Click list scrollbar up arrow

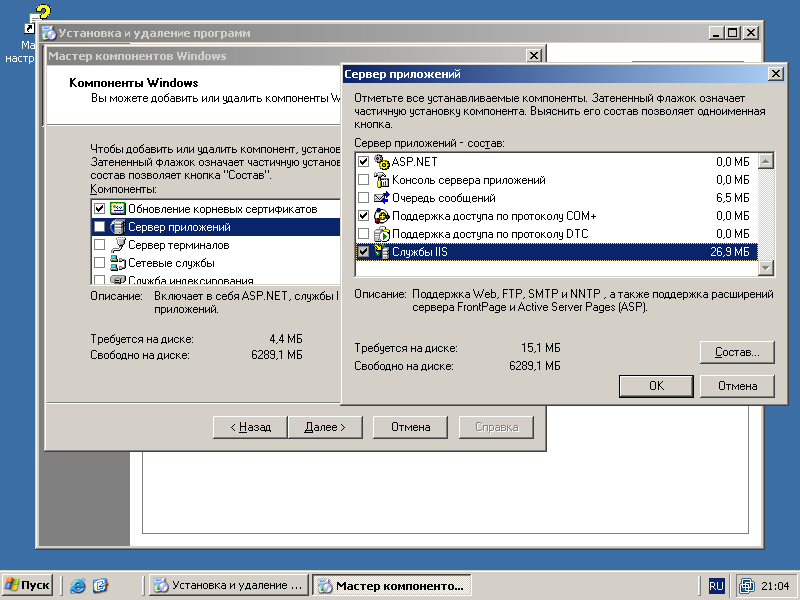click(766, 162)
